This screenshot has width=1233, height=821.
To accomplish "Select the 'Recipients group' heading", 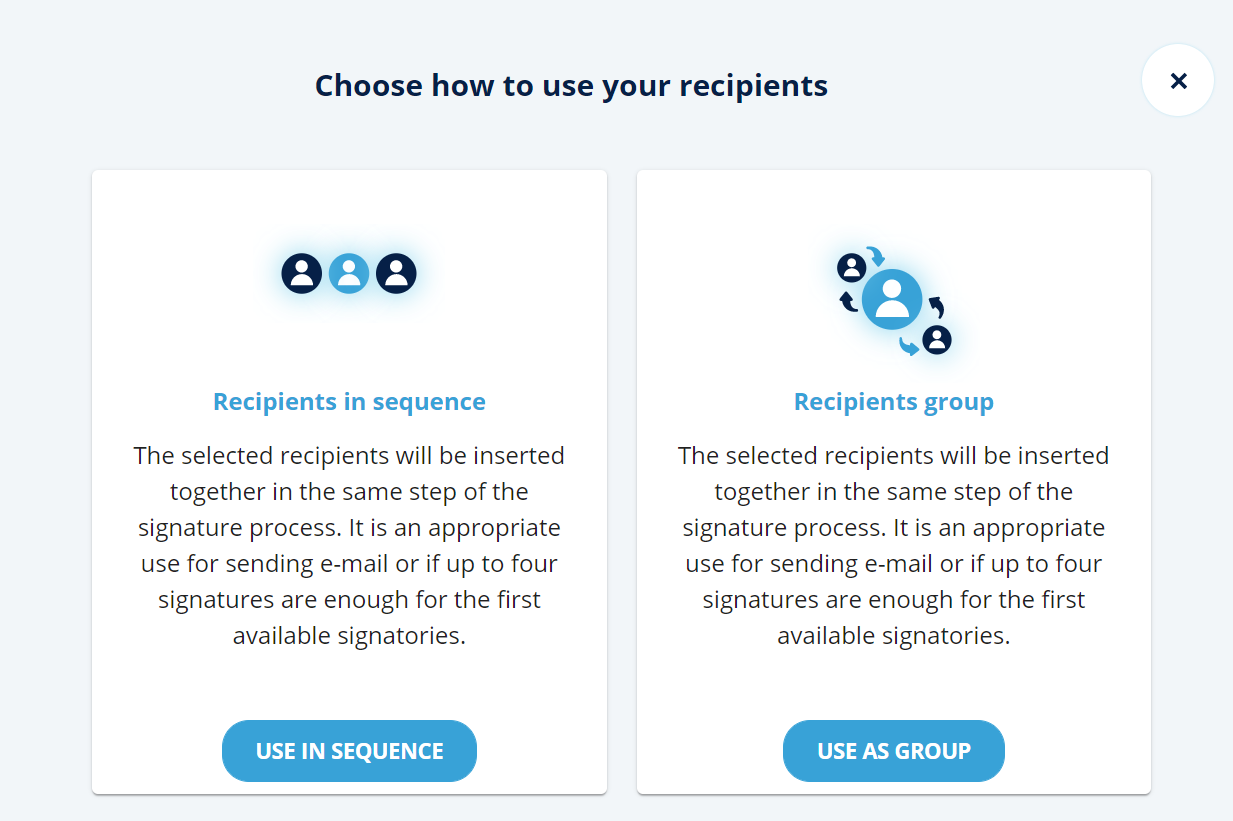I will (893, 402).
